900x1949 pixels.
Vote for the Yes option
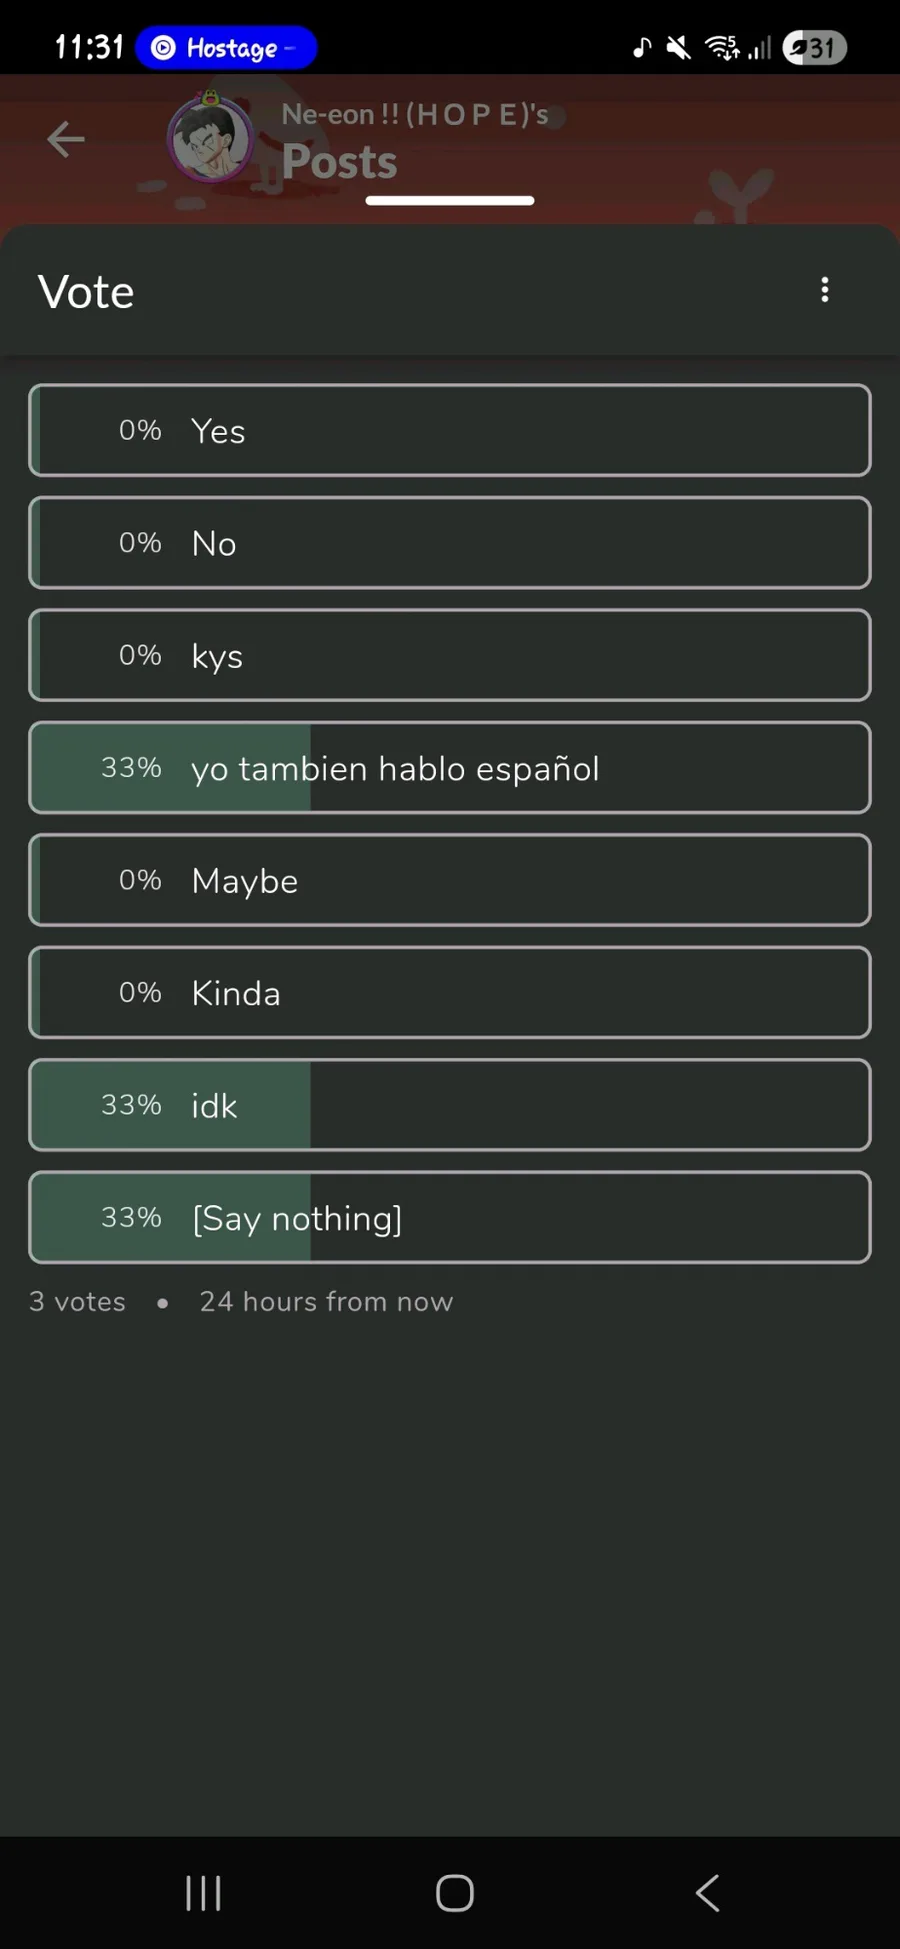(450, 431)
